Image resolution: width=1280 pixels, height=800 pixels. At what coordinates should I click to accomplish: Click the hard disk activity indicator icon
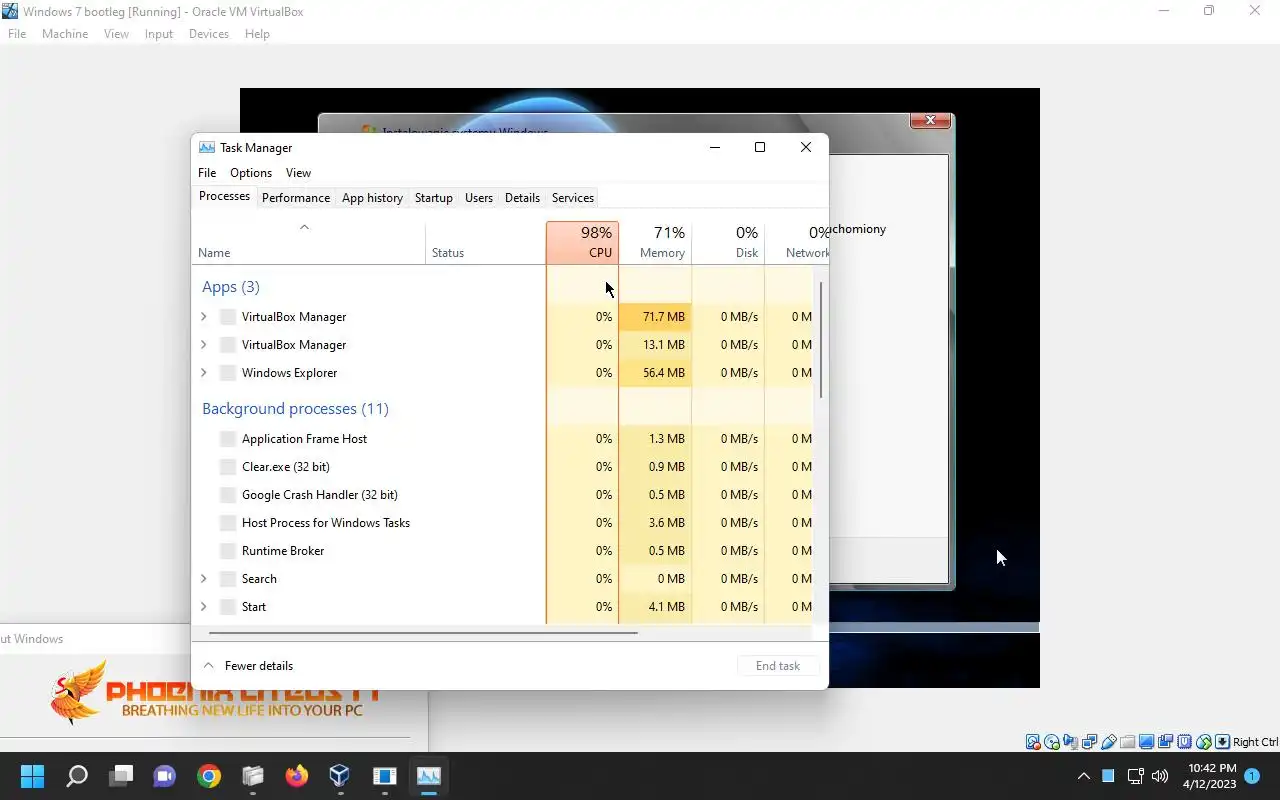point(1033,742)
